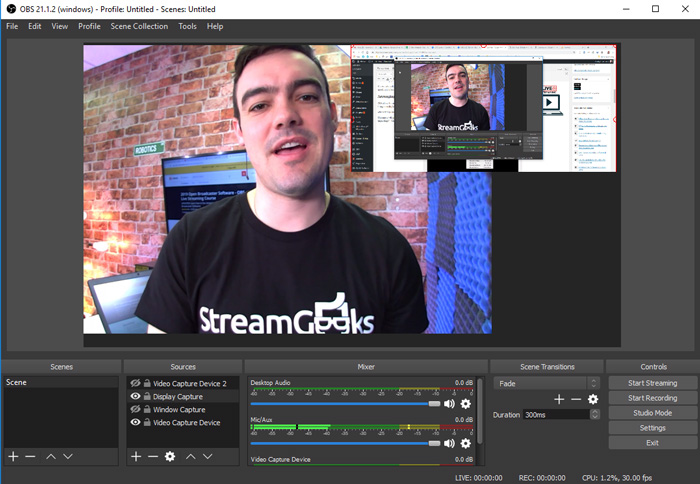Add a scene transition with plus

point(559,399)
